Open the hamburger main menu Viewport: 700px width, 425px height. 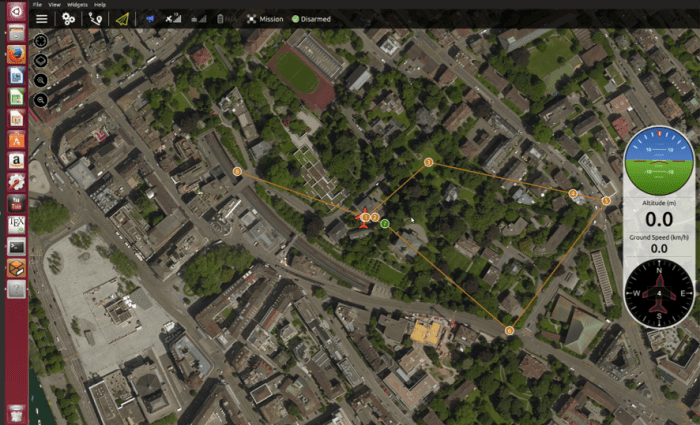click(x=41, y=18)
